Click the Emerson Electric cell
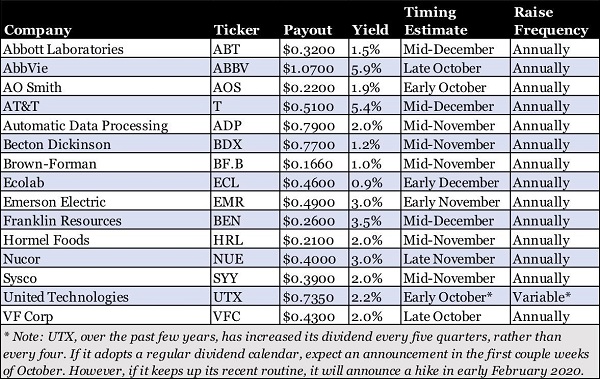Image resolution: width=600 pixels, height=379 pixels. (x=106, y=202)
